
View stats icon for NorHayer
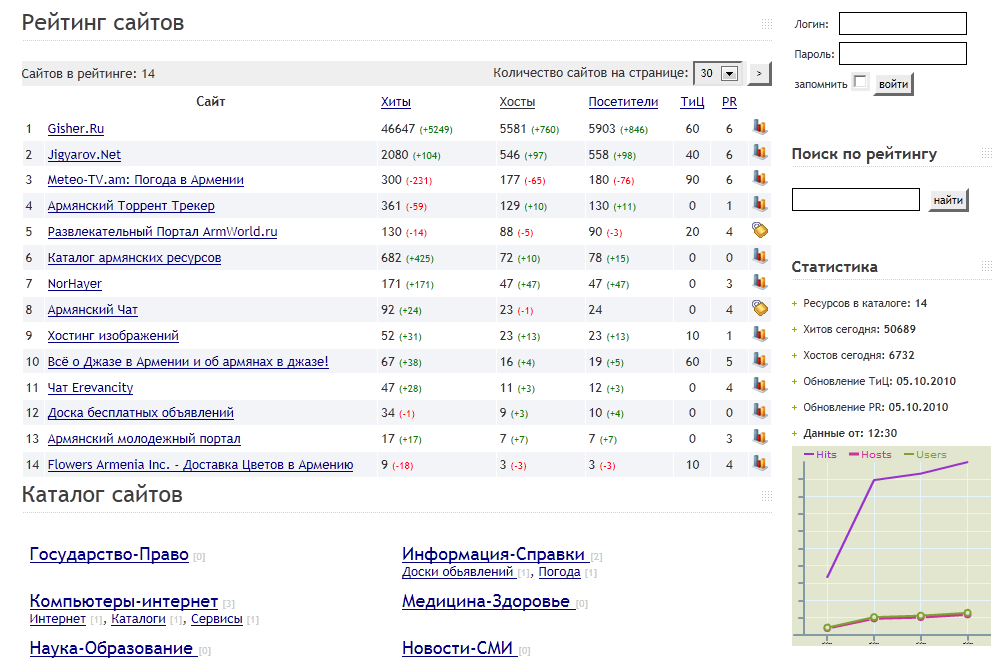[x=760, y=283]
